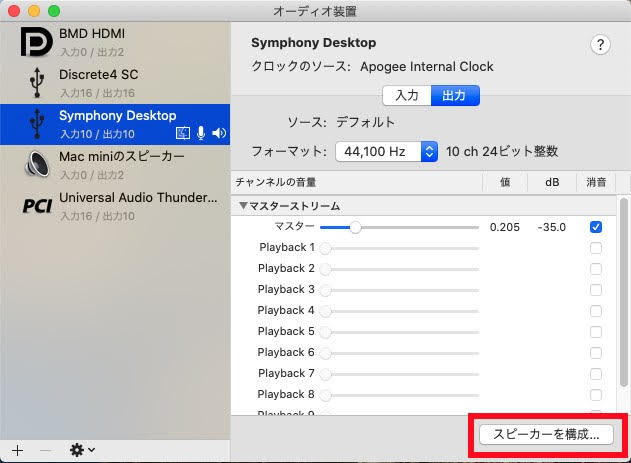Uncheck the Master mute checkbox
This screenshot has height=463, width=631.
[596, 227]
